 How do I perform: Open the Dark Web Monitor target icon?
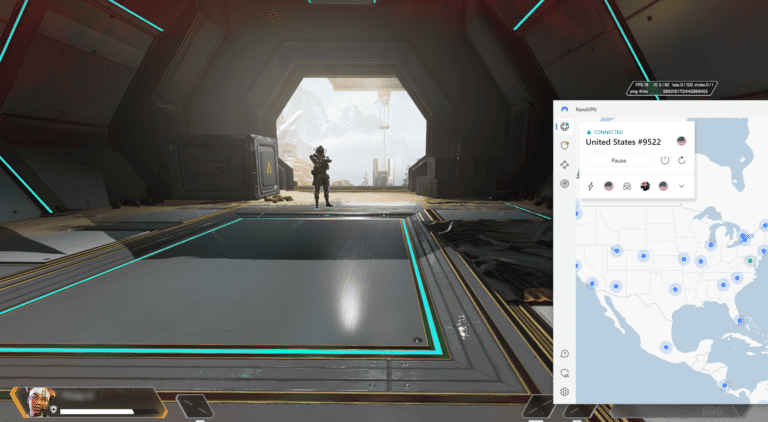pos(565,183)
